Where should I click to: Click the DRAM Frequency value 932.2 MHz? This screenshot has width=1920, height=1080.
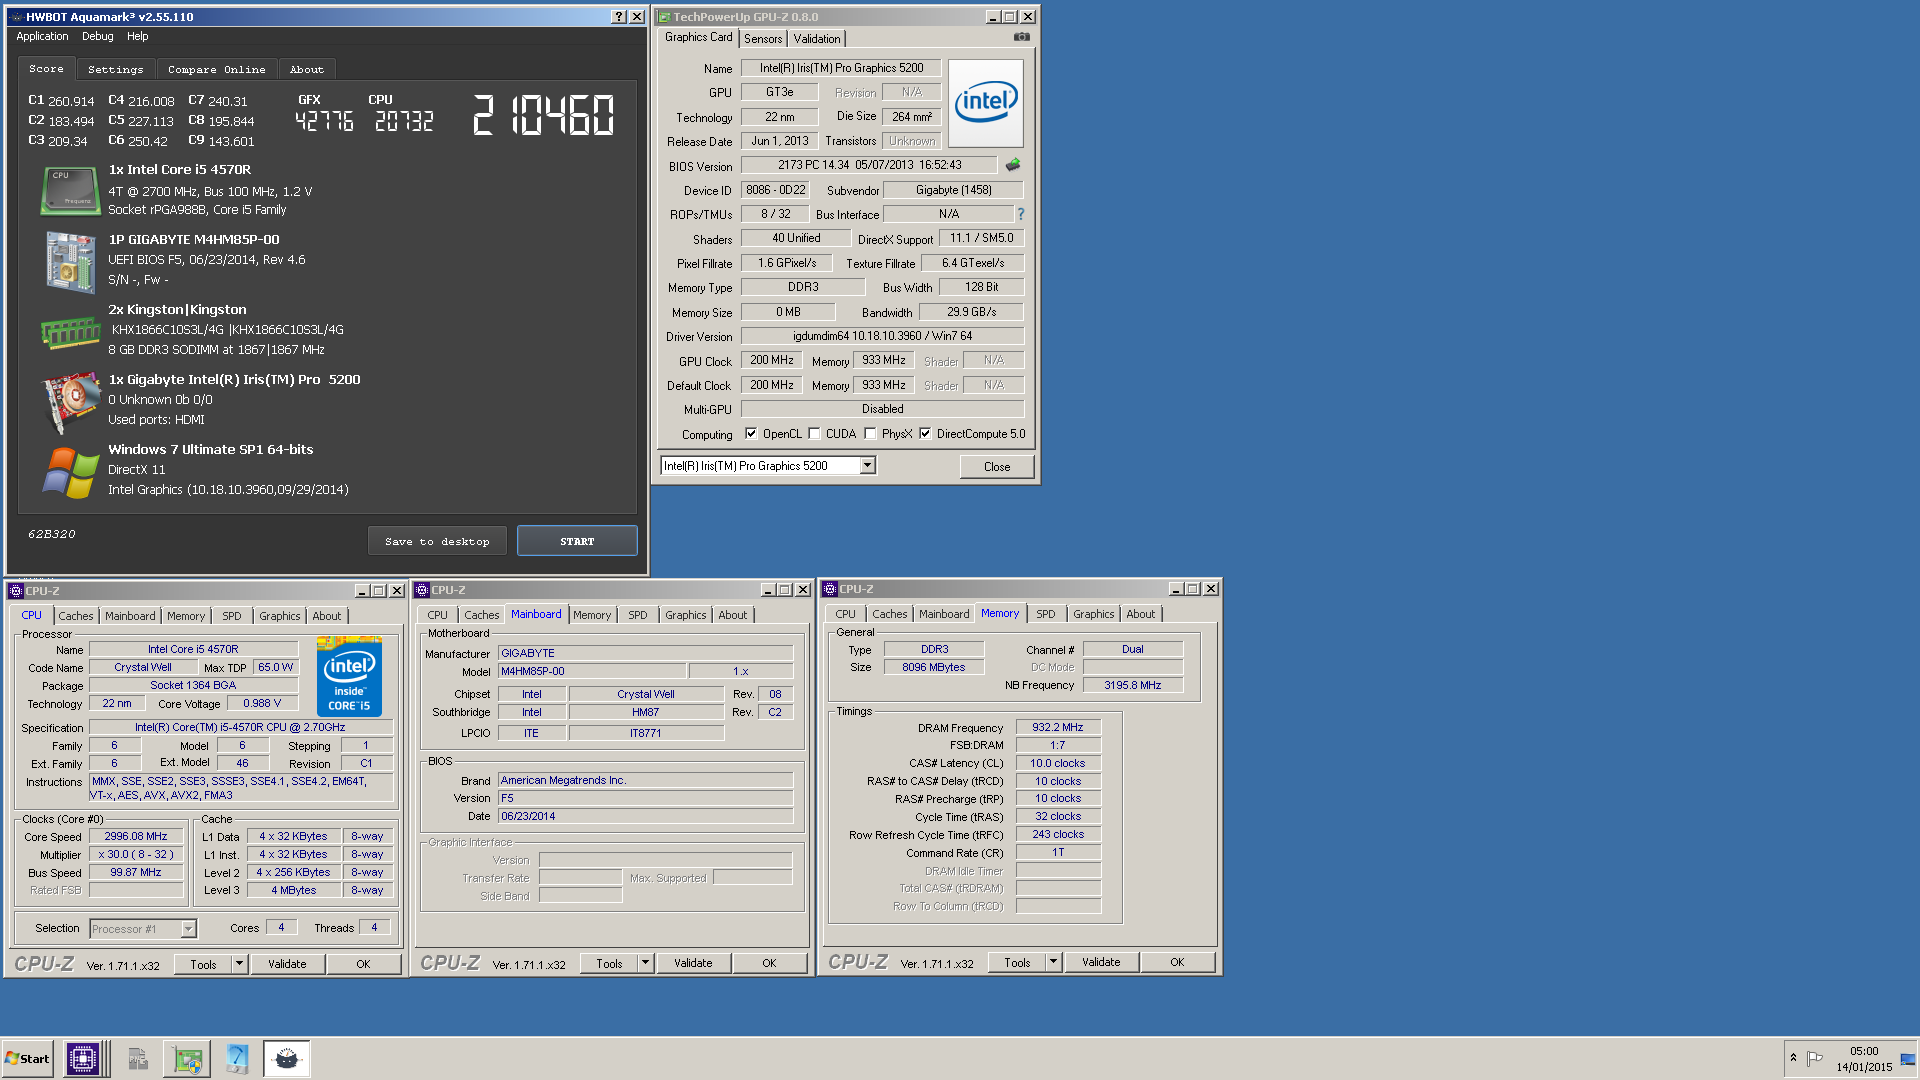click(1058, 727)
